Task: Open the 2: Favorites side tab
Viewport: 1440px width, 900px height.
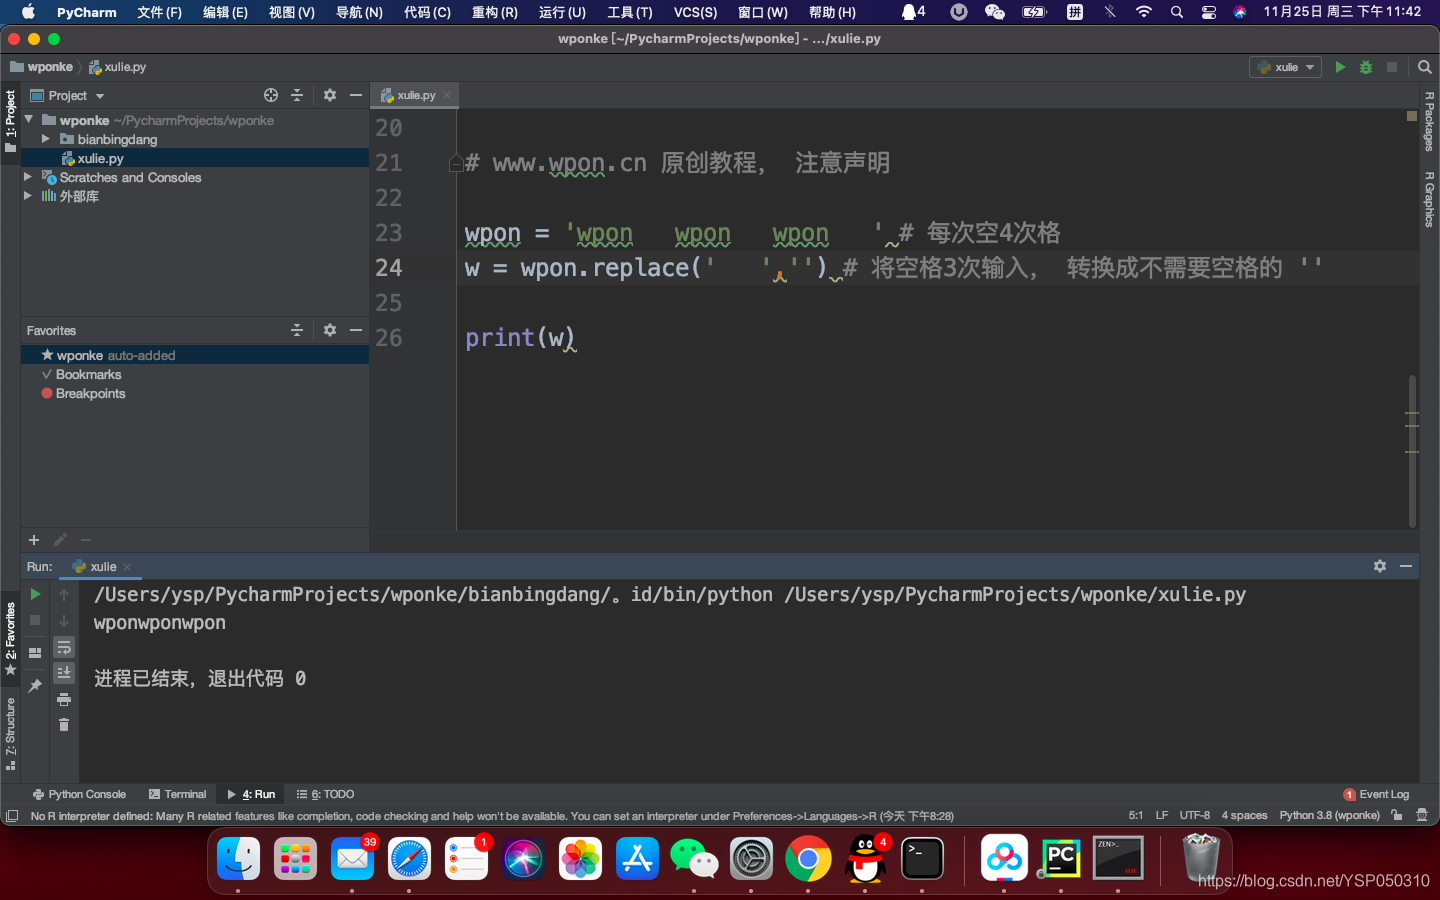Action: point(10,638)
